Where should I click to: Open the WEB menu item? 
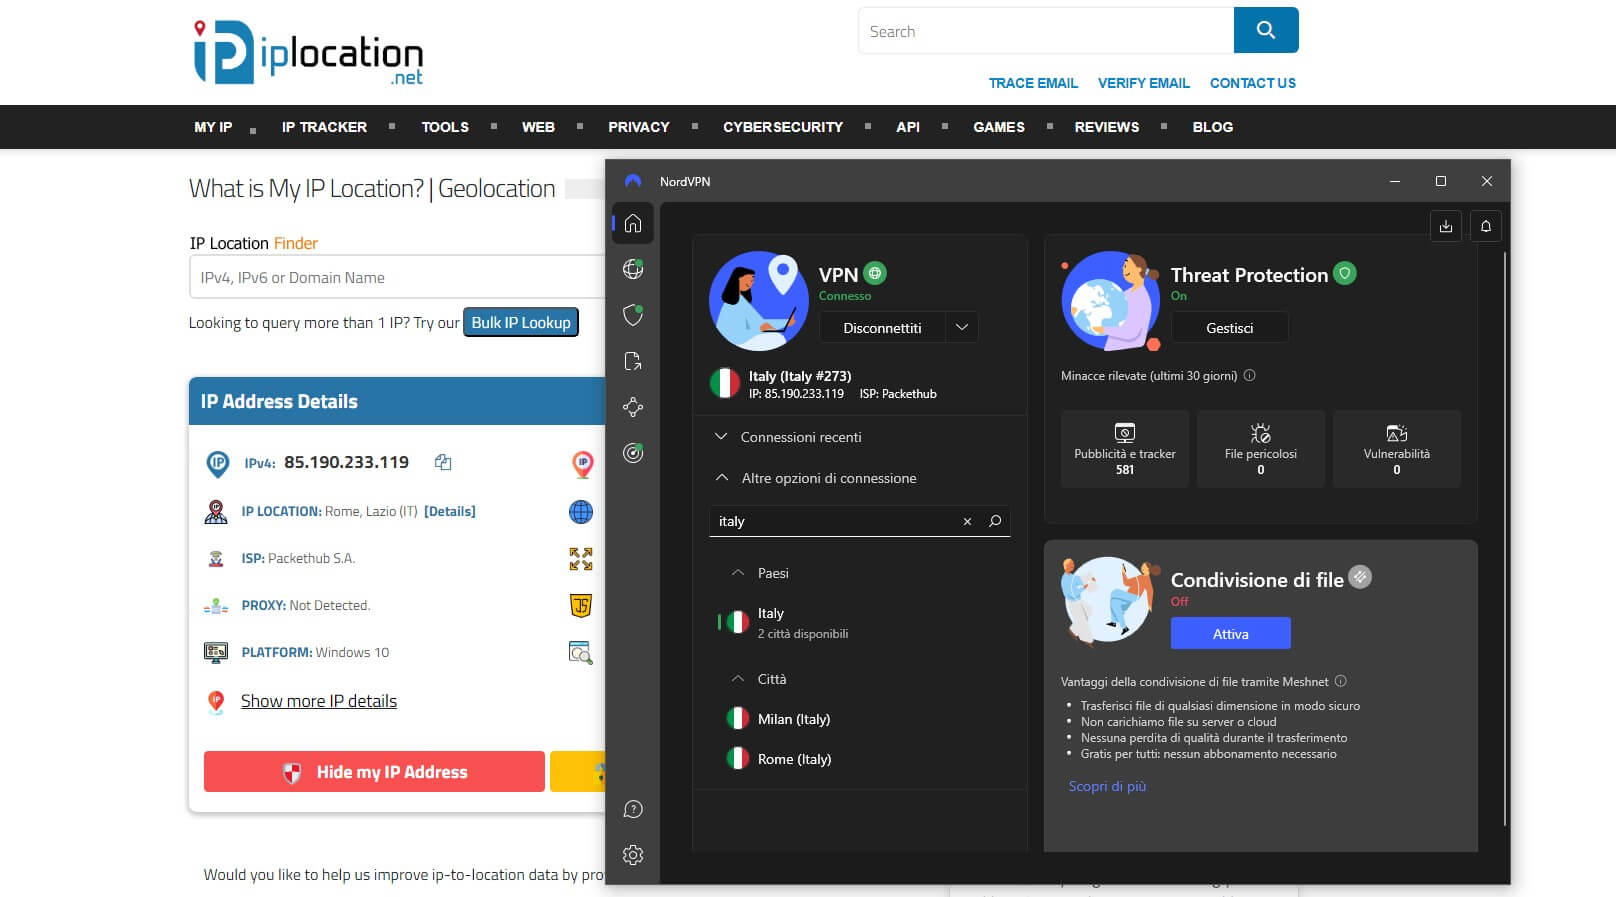538,127
